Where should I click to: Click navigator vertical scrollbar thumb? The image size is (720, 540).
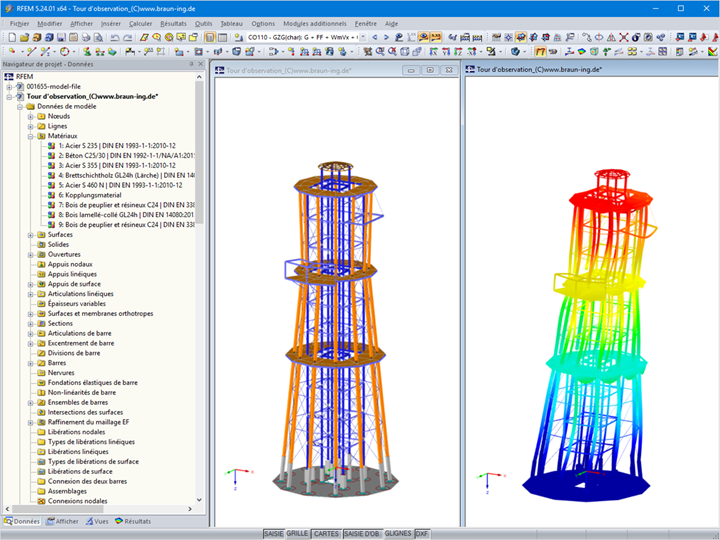click(199, 154)
